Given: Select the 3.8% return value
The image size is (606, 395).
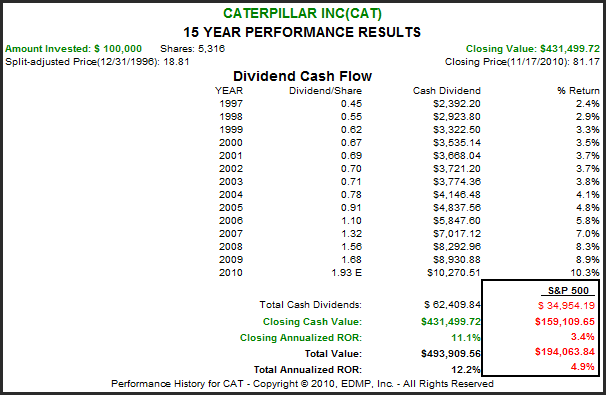Looking at the screenshot, I should pyautogui.click(x=587, y=182).
